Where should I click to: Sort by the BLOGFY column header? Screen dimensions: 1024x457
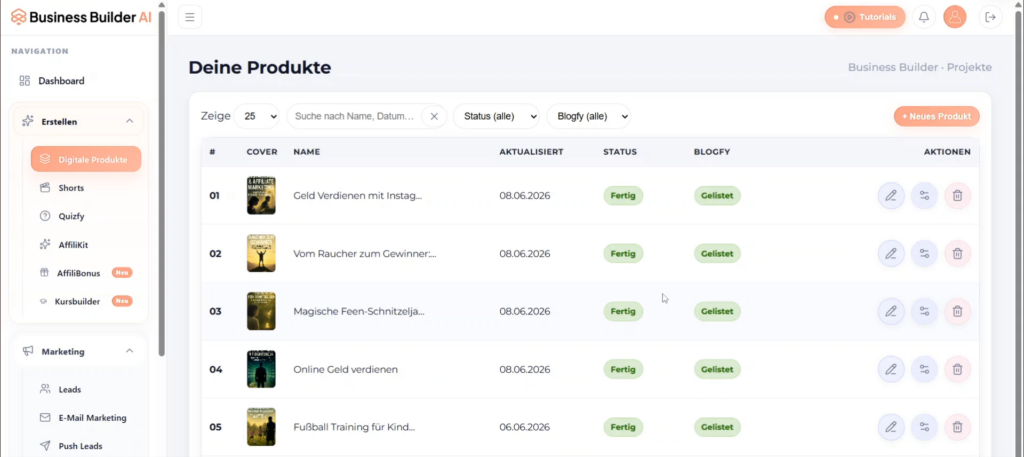point(712,152)
